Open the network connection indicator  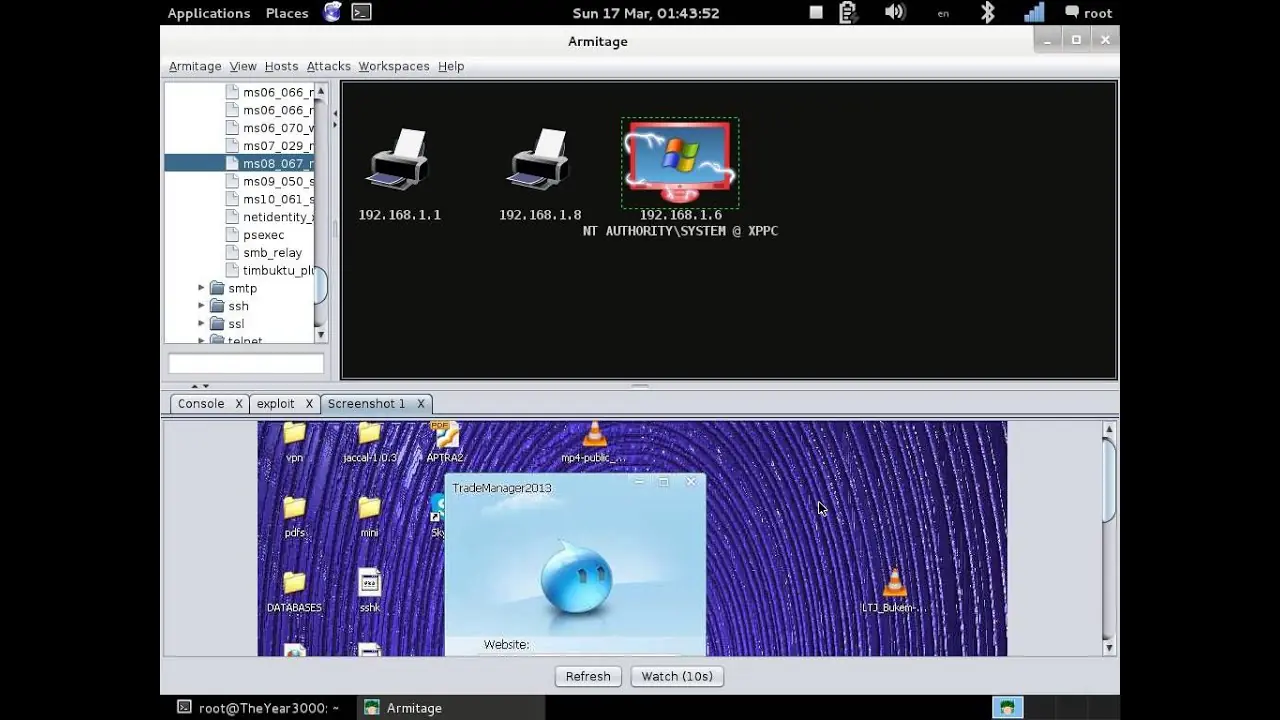1034,13
